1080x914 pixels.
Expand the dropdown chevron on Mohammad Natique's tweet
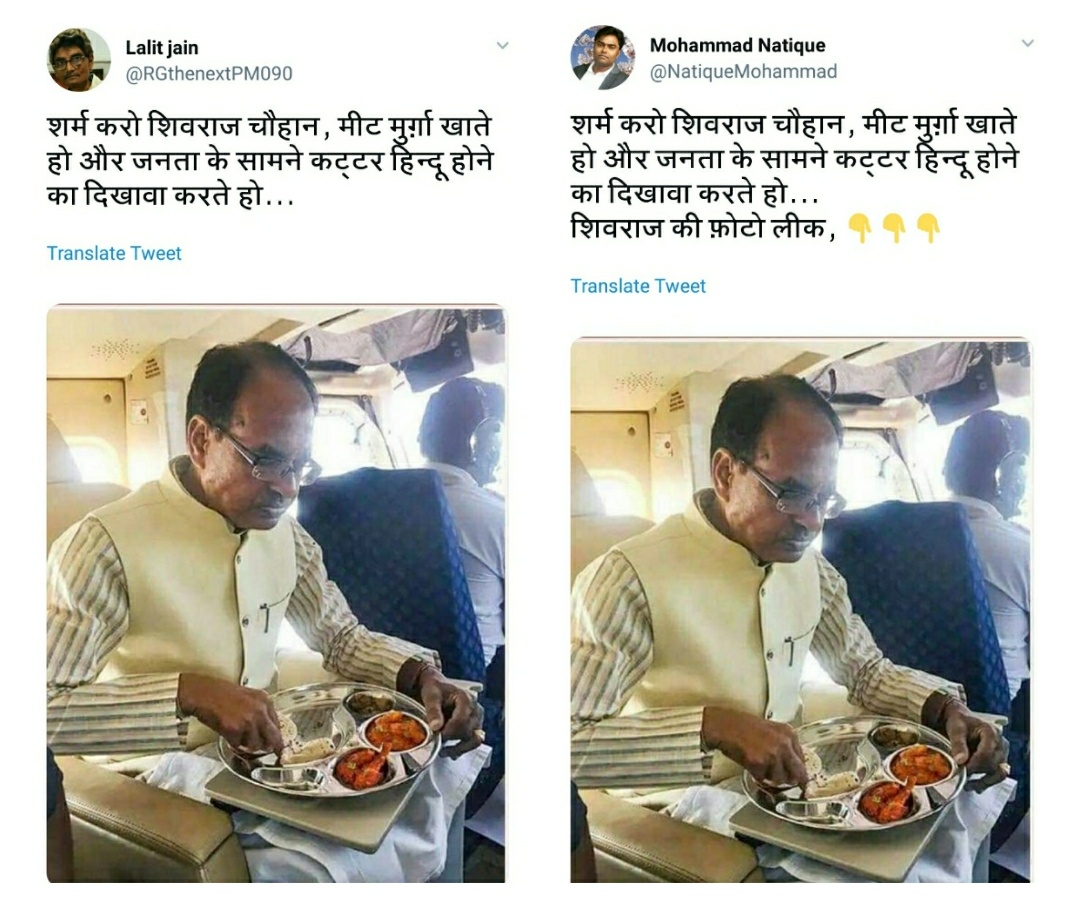[x=1028, y=43]
